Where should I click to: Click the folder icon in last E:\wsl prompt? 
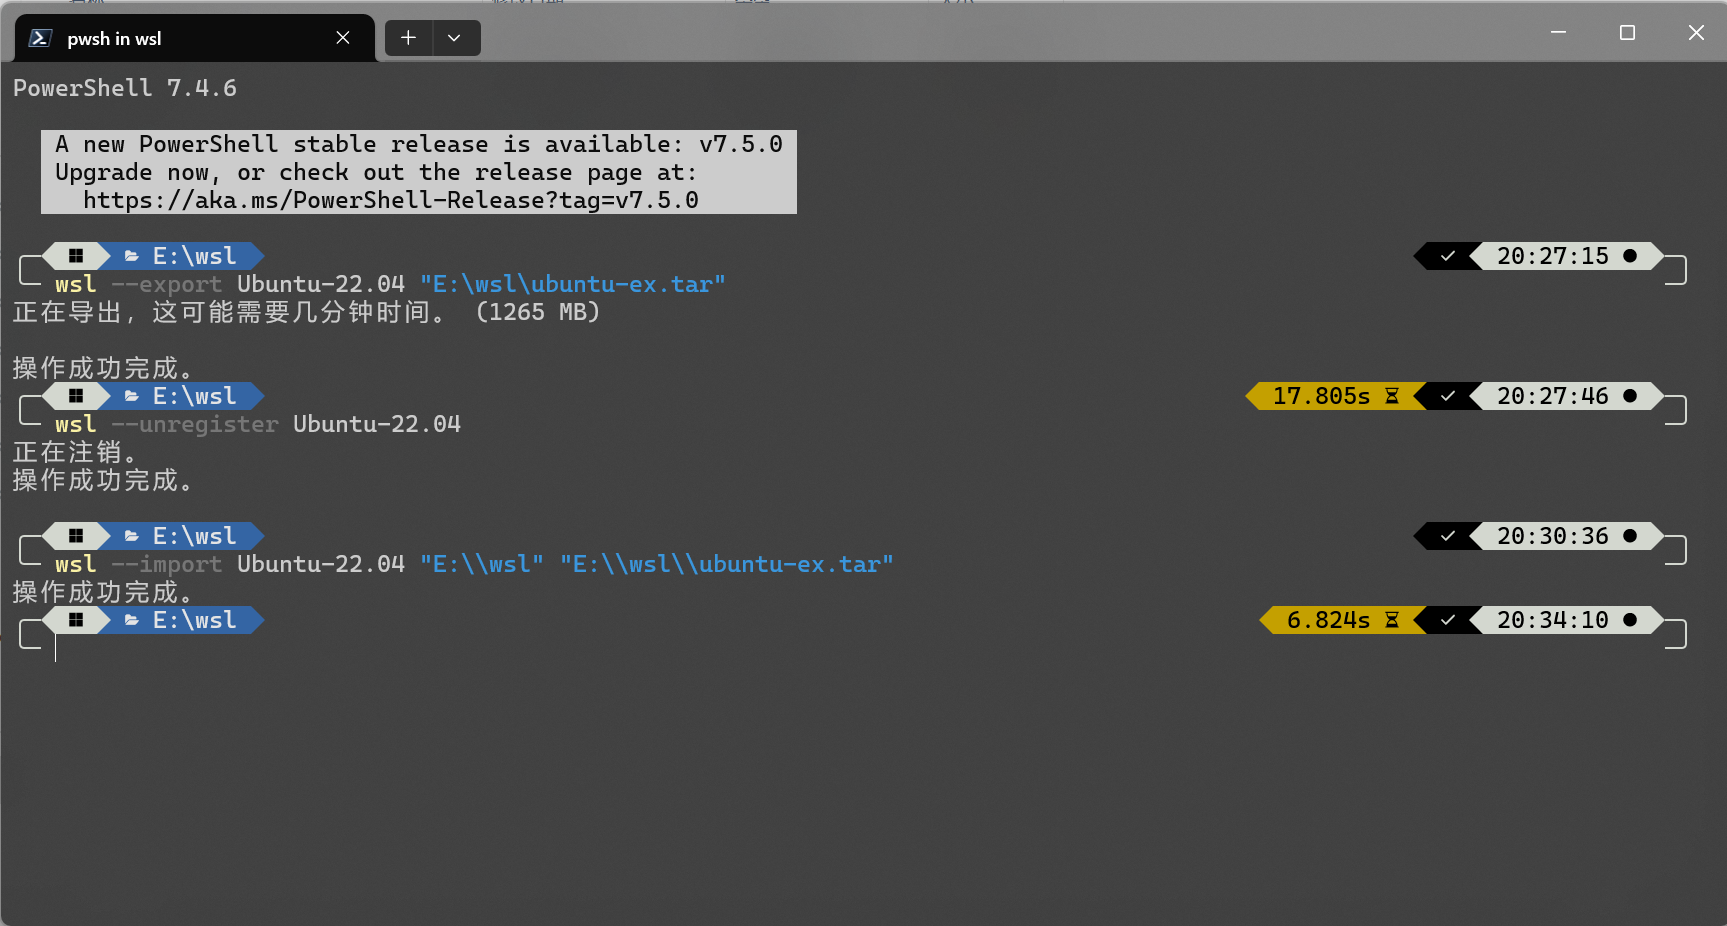(131, 620)
